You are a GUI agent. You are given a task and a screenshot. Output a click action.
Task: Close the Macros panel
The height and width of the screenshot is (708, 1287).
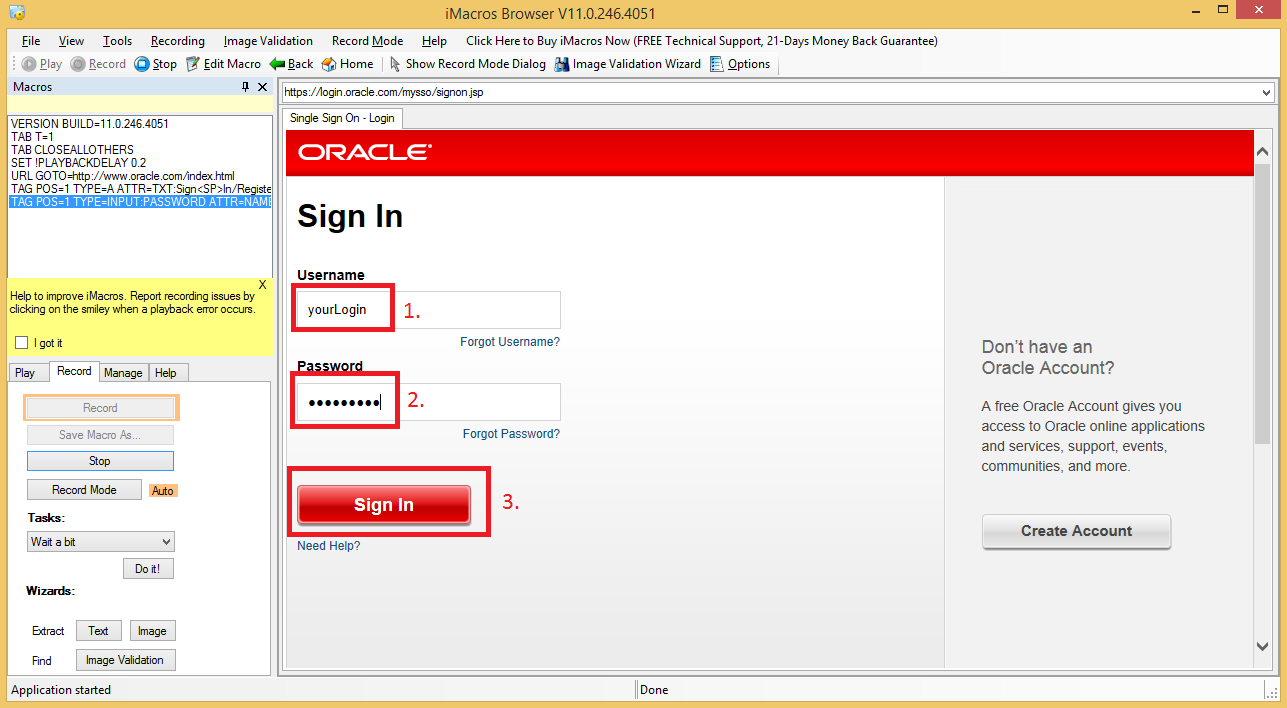pyautogui.click(x=263, y=87)
